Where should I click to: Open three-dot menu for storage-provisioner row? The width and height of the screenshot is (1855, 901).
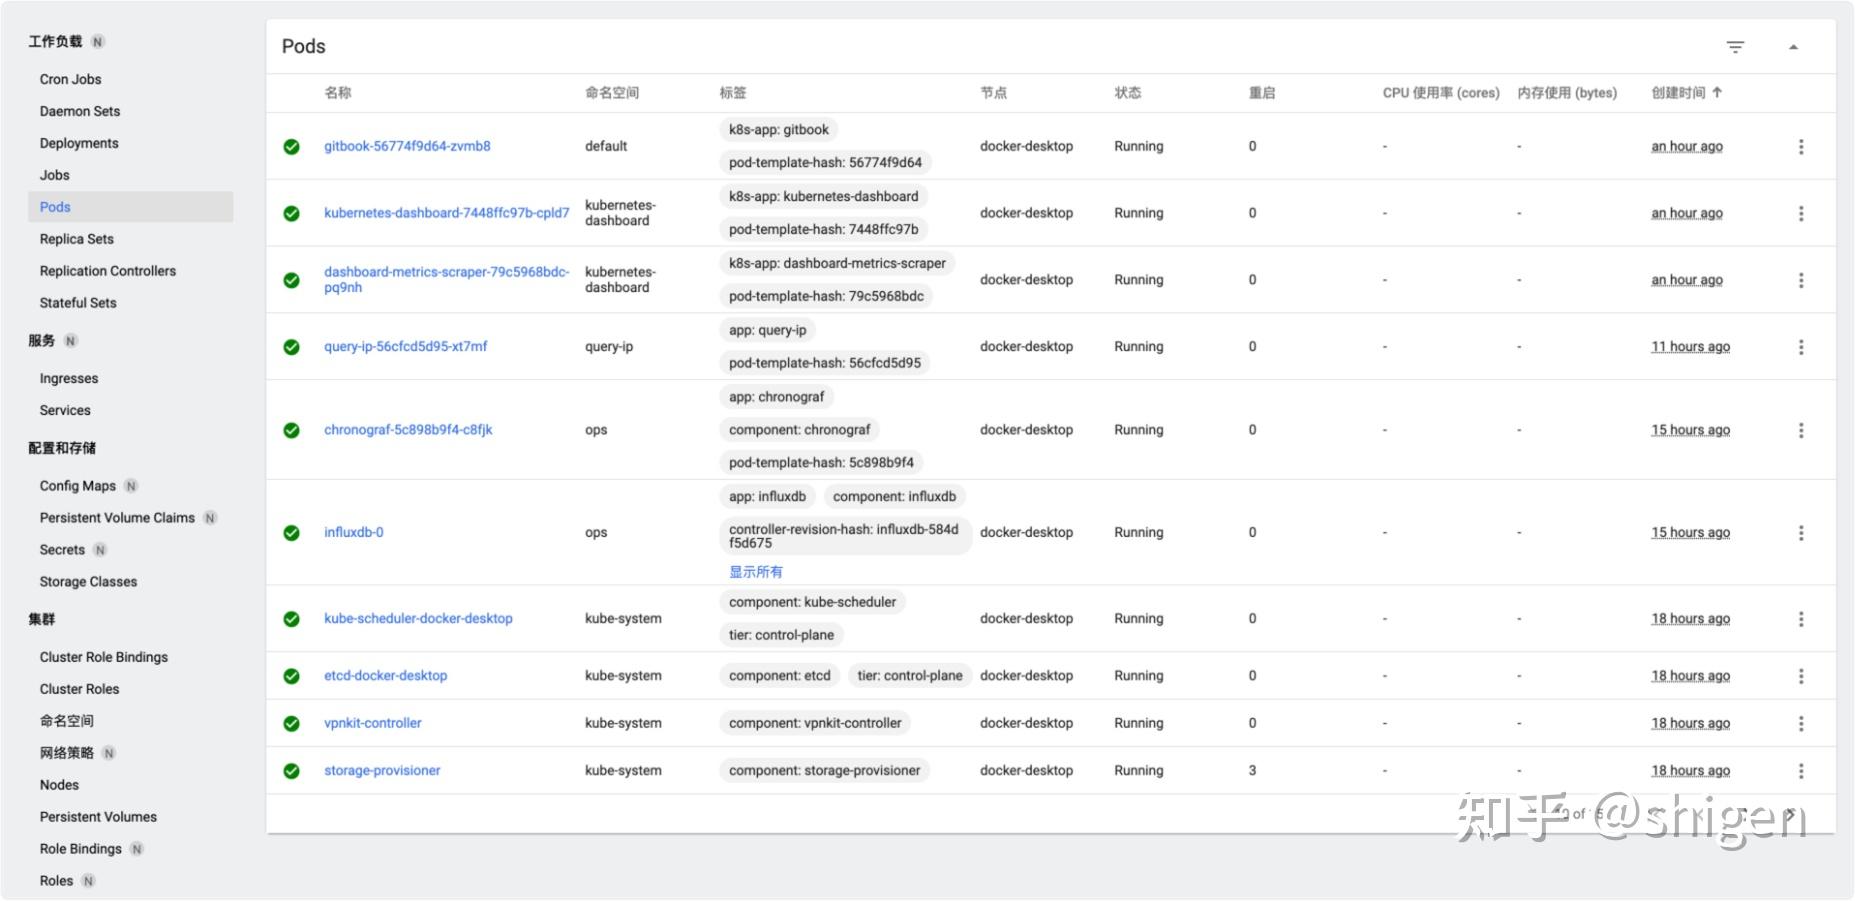pos(1800,771)
